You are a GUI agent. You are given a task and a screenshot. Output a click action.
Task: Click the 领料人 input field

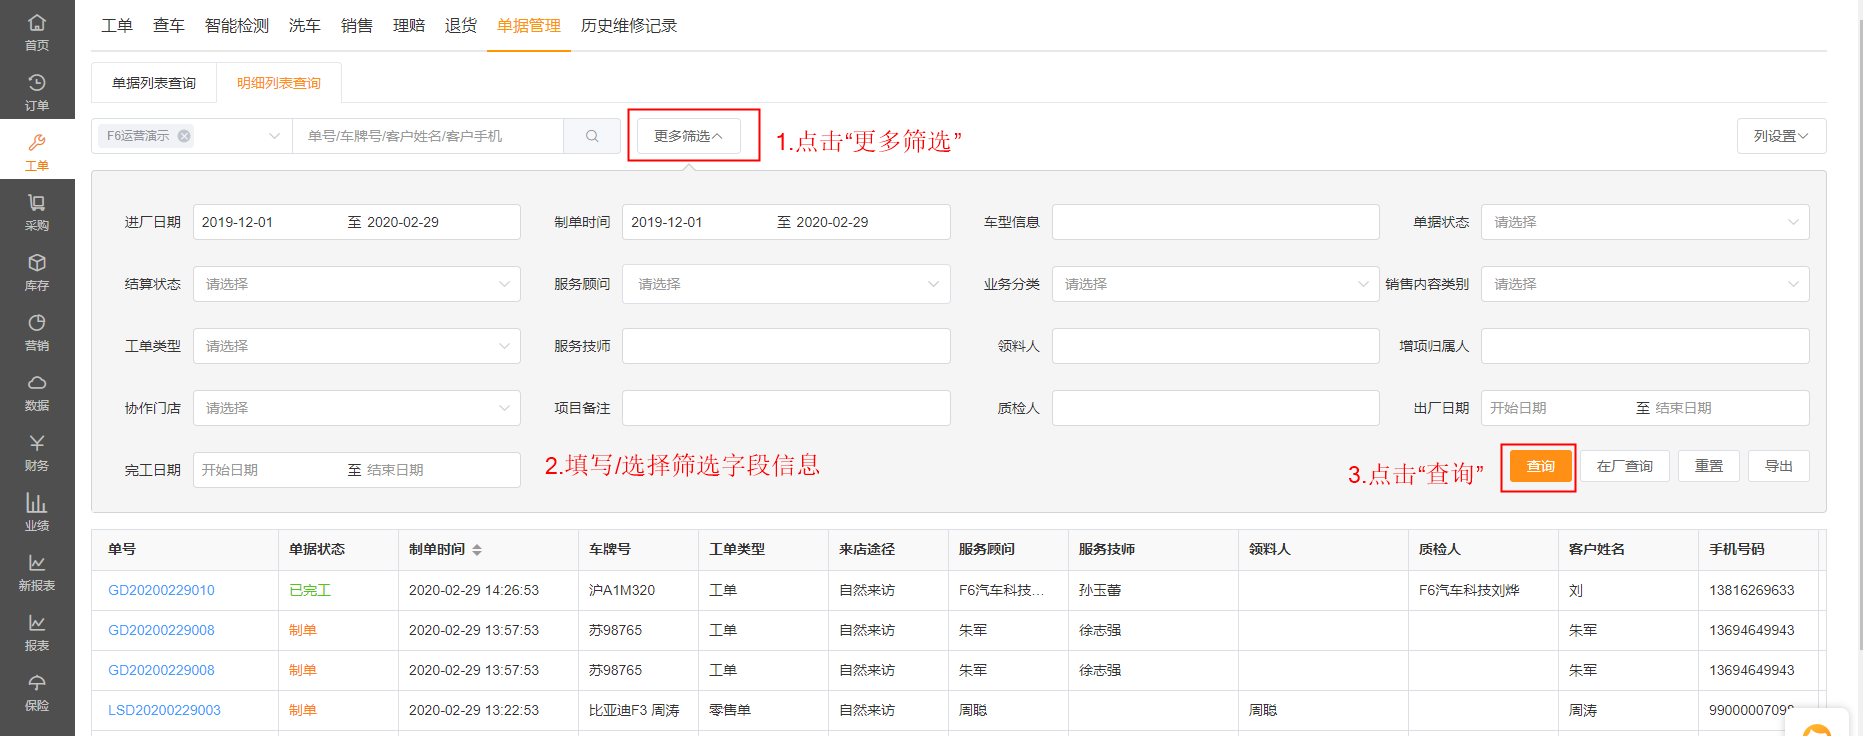(x=1216, y=346)
